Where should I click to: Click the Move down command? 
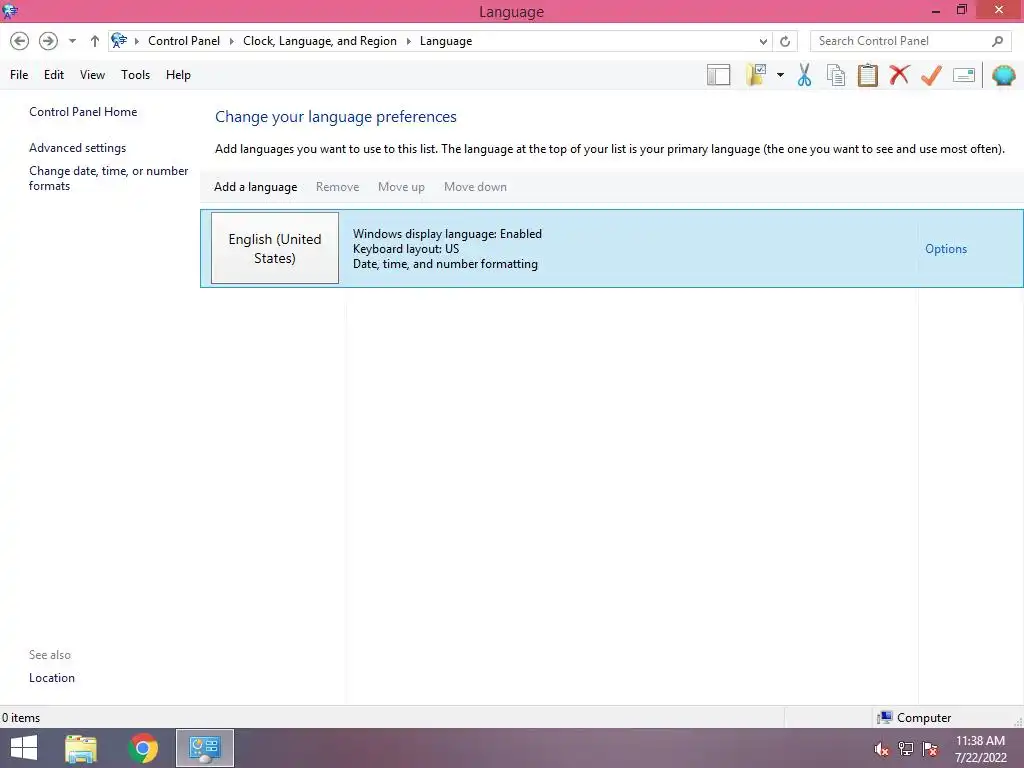(475, 187)
